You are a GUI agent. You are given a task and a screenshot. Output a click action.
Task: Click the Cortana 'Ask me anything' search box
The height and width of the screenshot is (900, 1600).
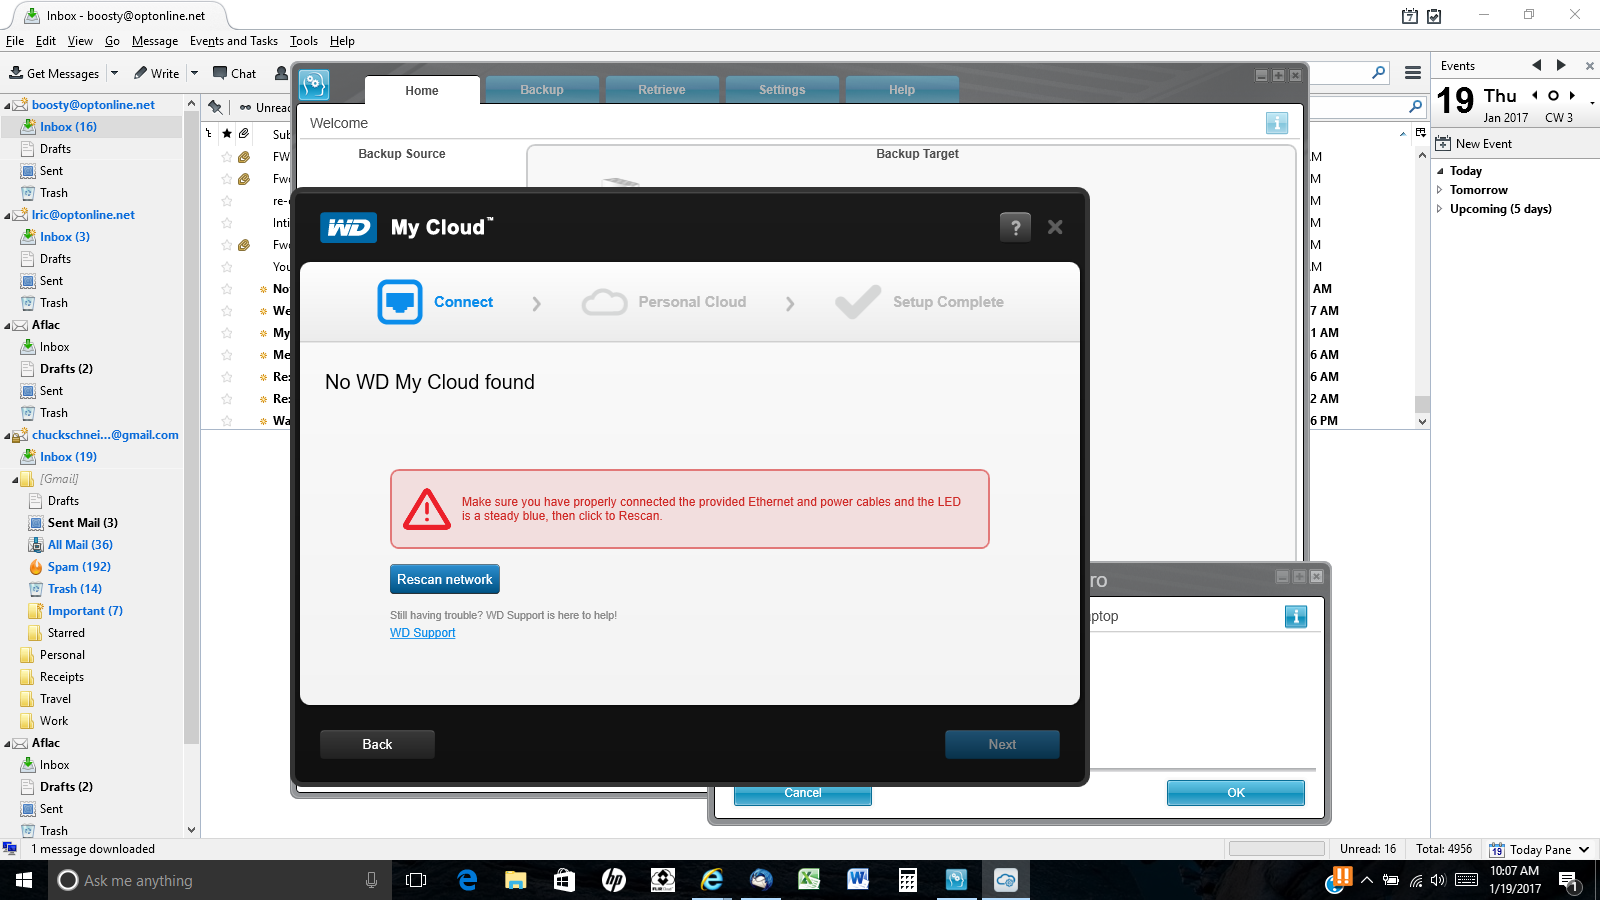(220, 880)
